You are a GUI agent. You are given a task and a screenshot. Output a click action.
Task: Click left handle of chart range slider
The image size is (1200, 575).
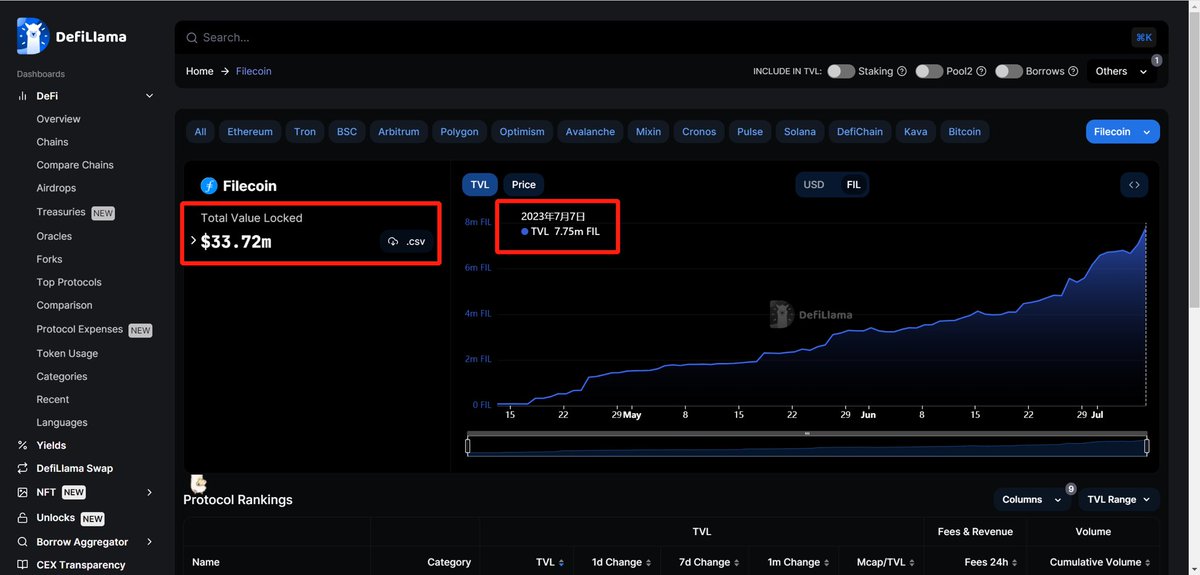coord(468,446)
